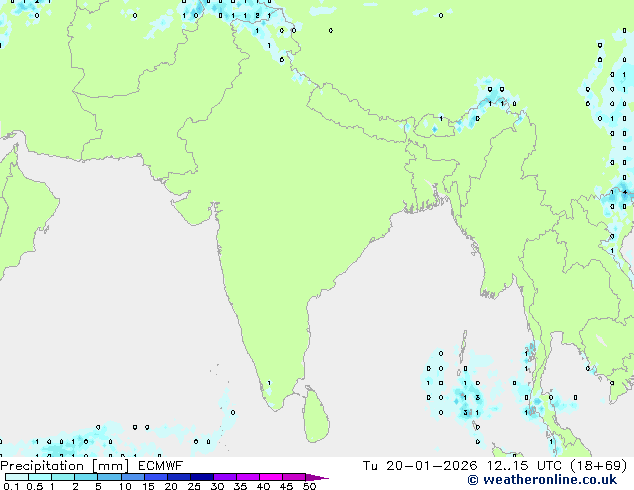Image resolution: width=634 pixels, height=490 pixels.
Task: Click the 0.1–0.5 mm legend swatch
Action: tap(17, 477)
